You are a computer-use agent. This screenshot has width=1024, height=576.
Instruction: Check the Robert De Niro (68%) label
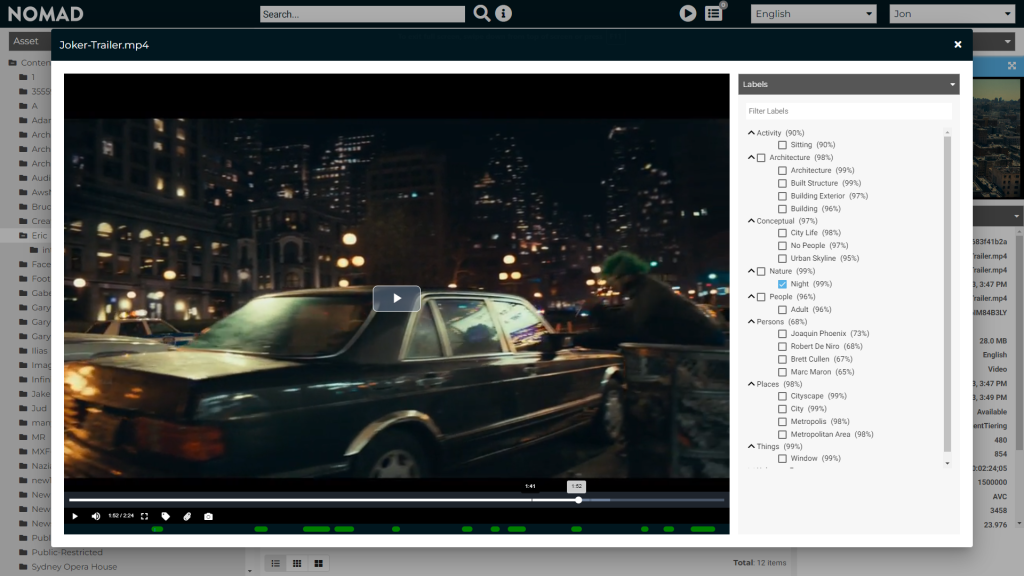point(782,346)
